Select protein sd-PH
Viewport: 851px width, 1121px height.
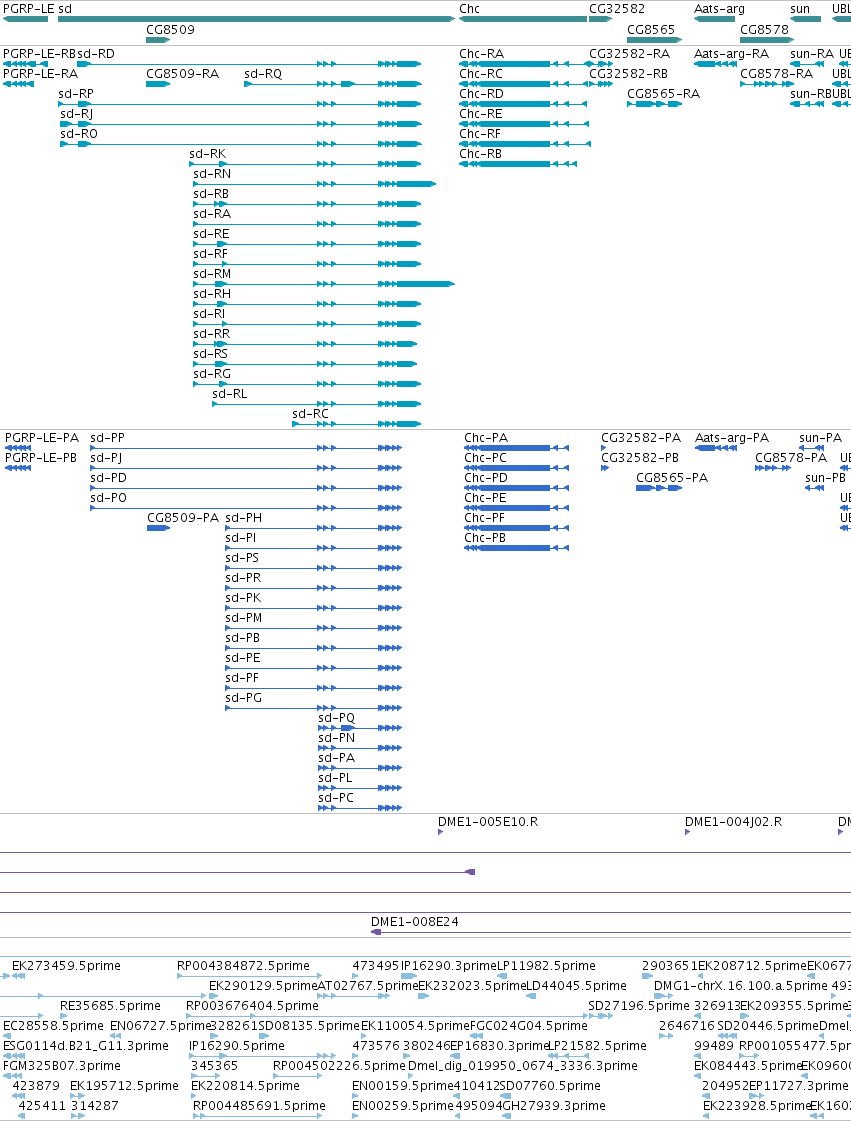click(x=313, y=528)
